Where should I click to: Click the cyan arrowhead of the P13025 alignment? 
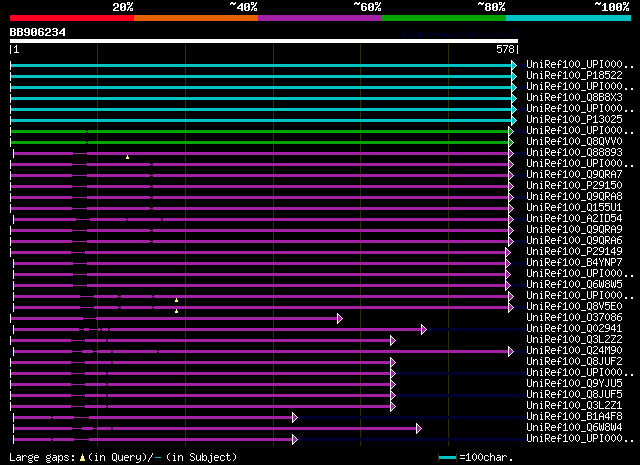[514, 120]
